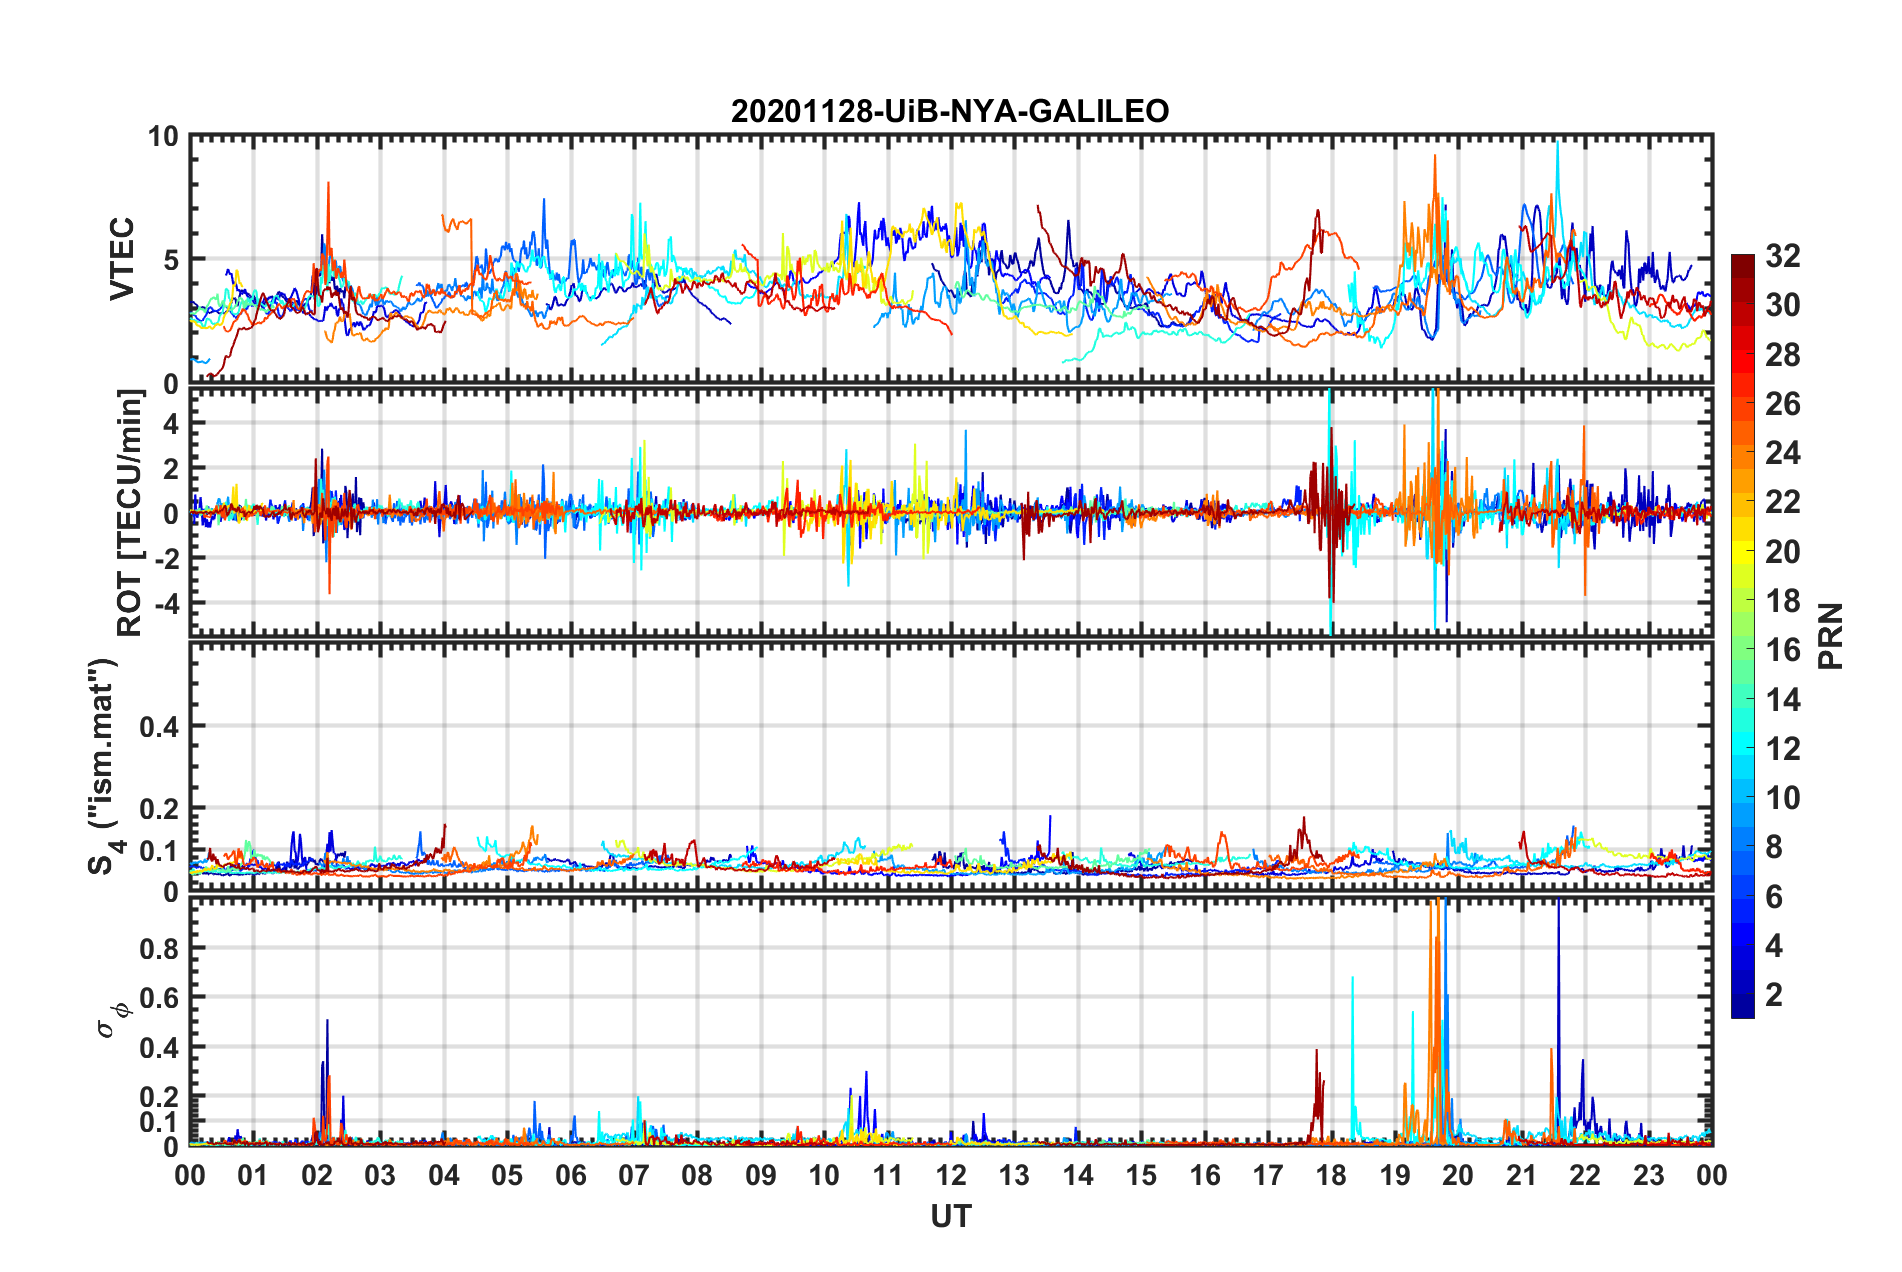Screen dimensions: 1902x1272
Task: Click colorbar tick label 24
Action: [x=1782, y=453]
